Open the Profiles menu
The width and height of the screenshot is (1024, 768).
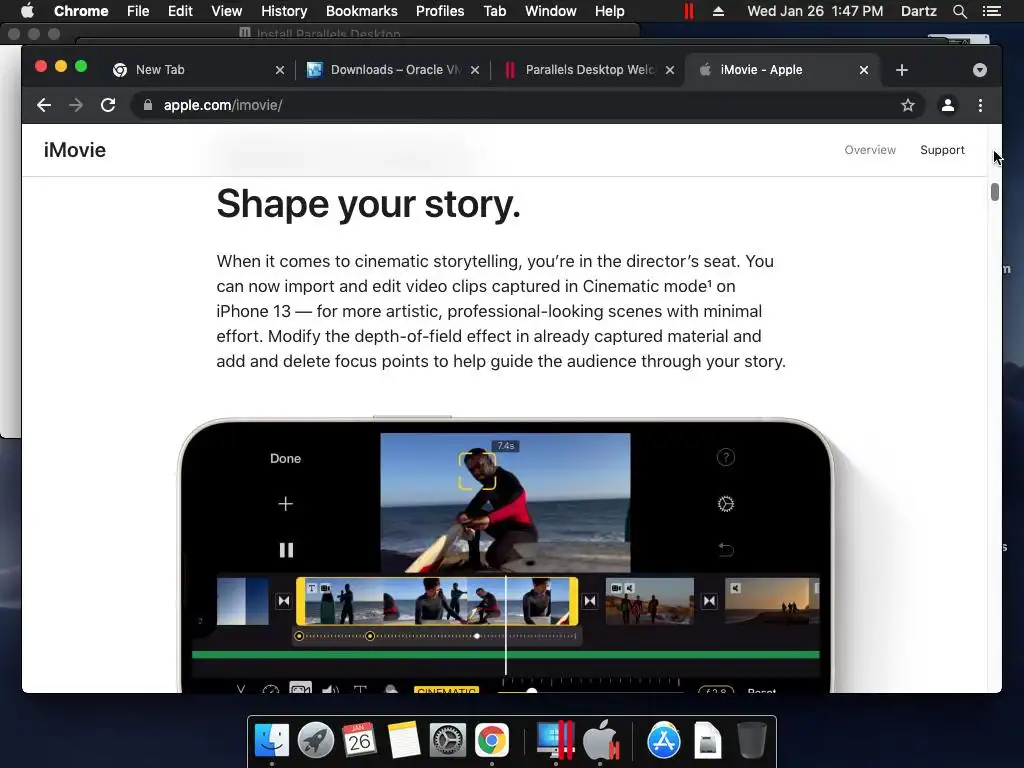pyautogui.click(x=440, y=11)
